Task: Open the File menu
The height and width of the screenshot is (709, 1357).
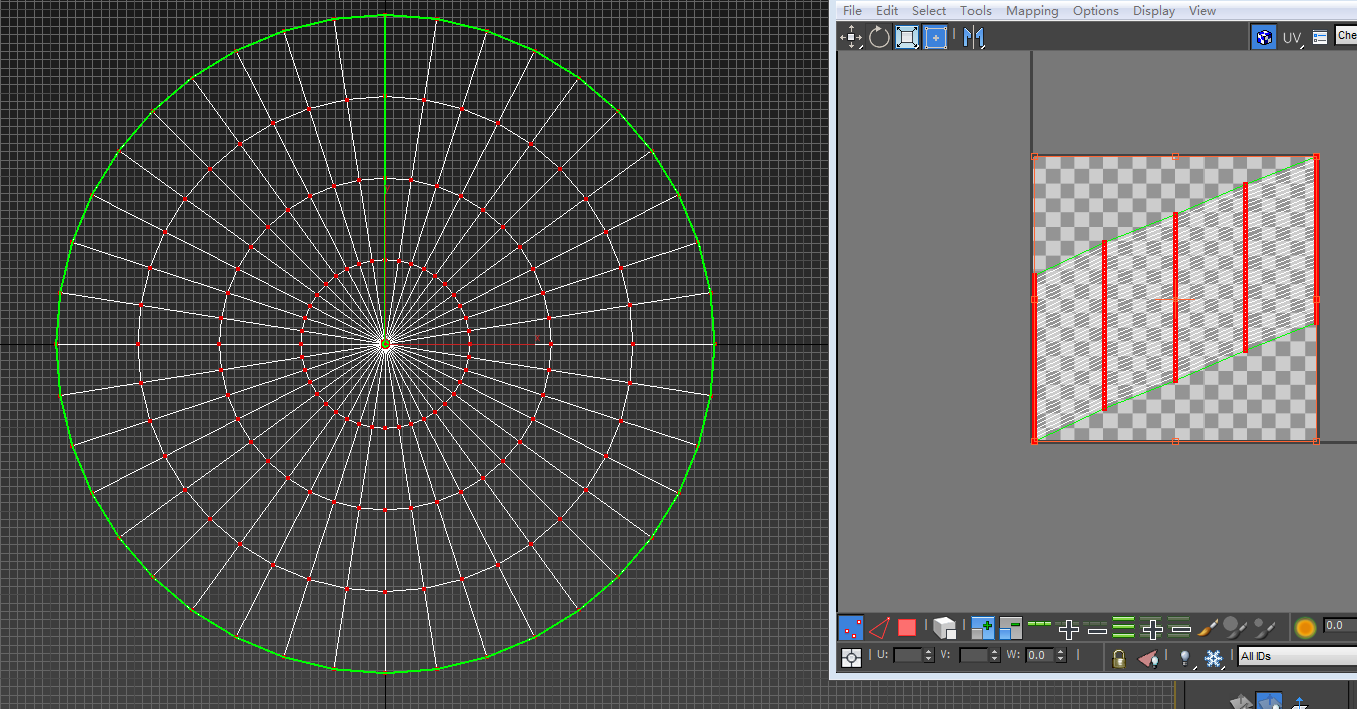Action: [x=852, y=11]
